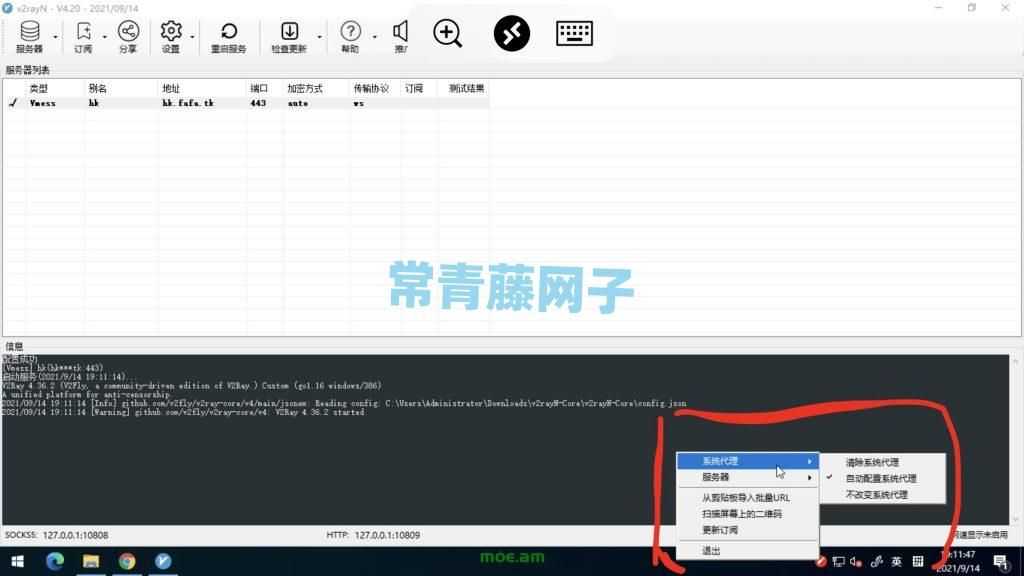This screenshot has height=576, width=1024.
Task: Click the 订阅 (Subscription) toolbar icon
Action: coord(84,33)
